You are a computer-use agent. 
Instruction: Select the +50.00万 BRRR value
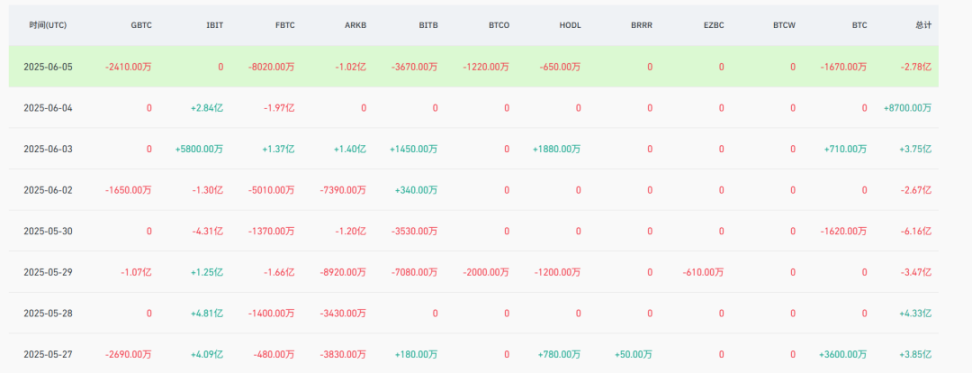pyautogui.click(x=634, y=354)
